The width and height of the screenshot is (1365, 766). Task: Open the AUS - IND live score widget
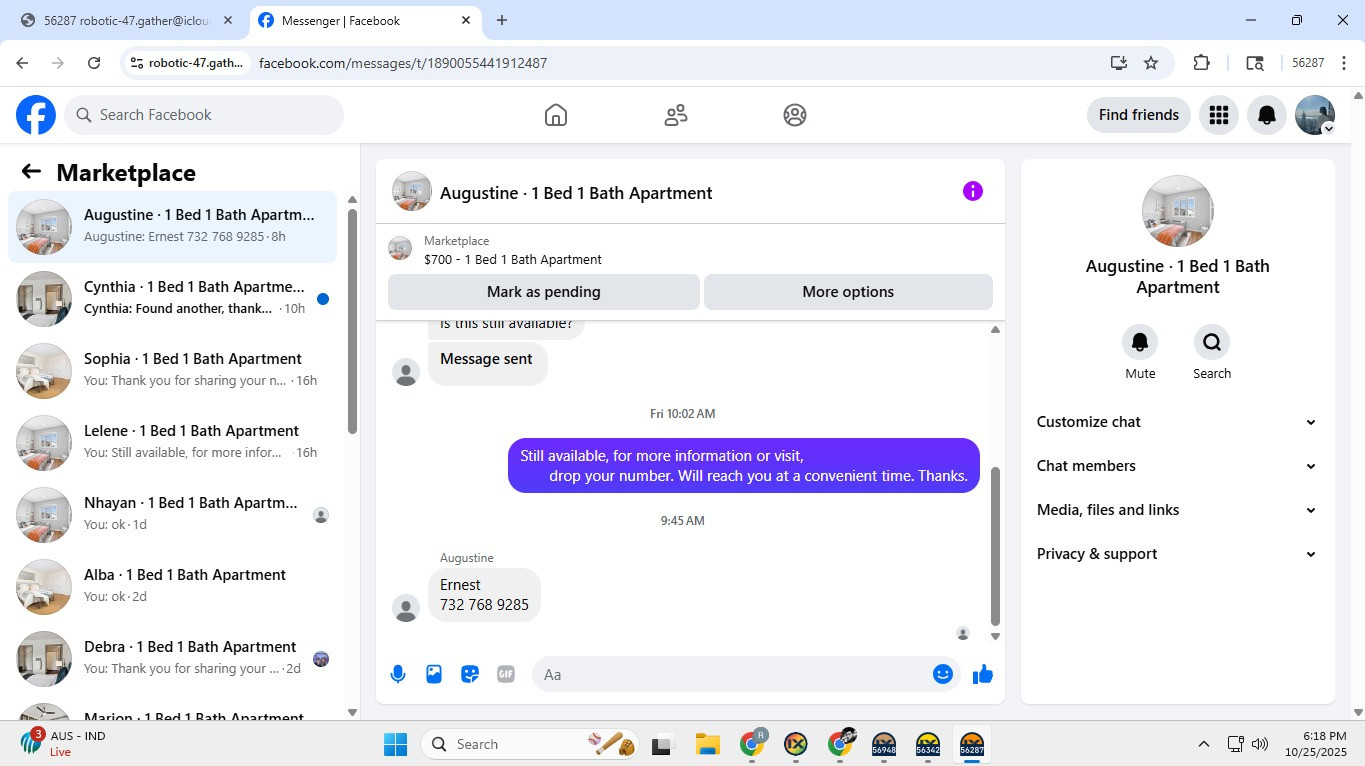click(x=64, y=744)
